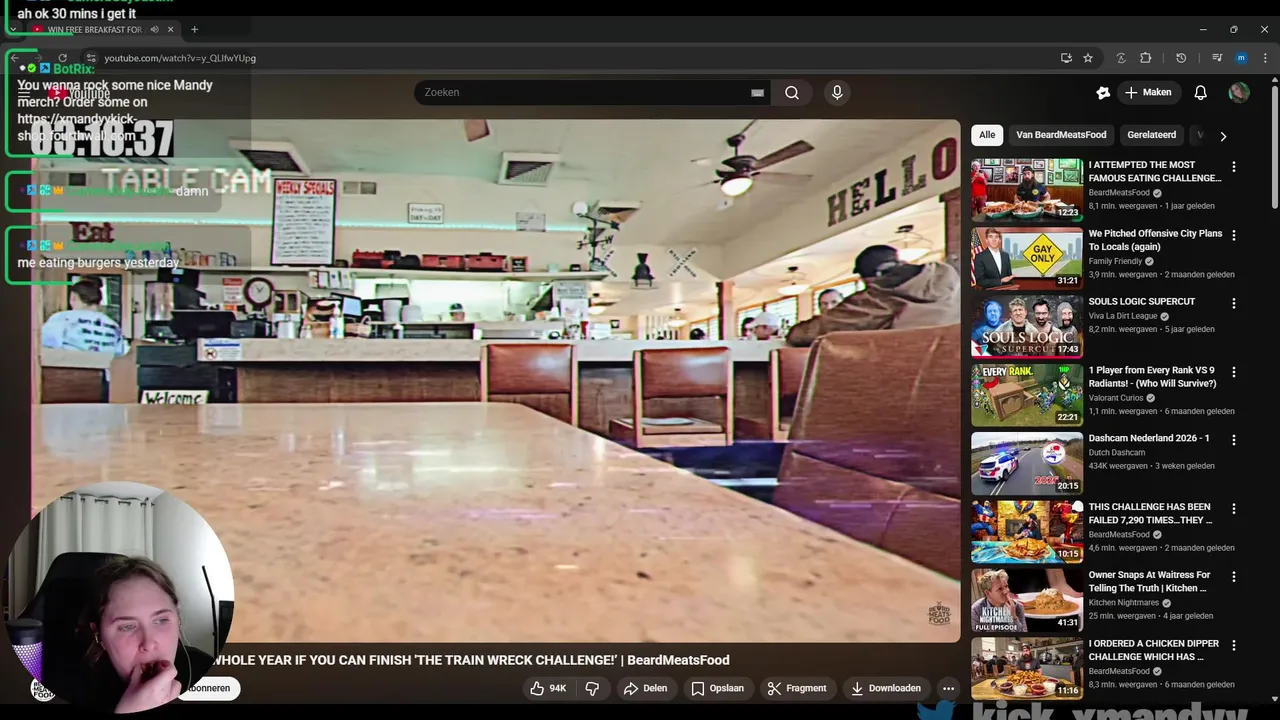
Task: Click the magnifier search button
Action: coord(792,92)
